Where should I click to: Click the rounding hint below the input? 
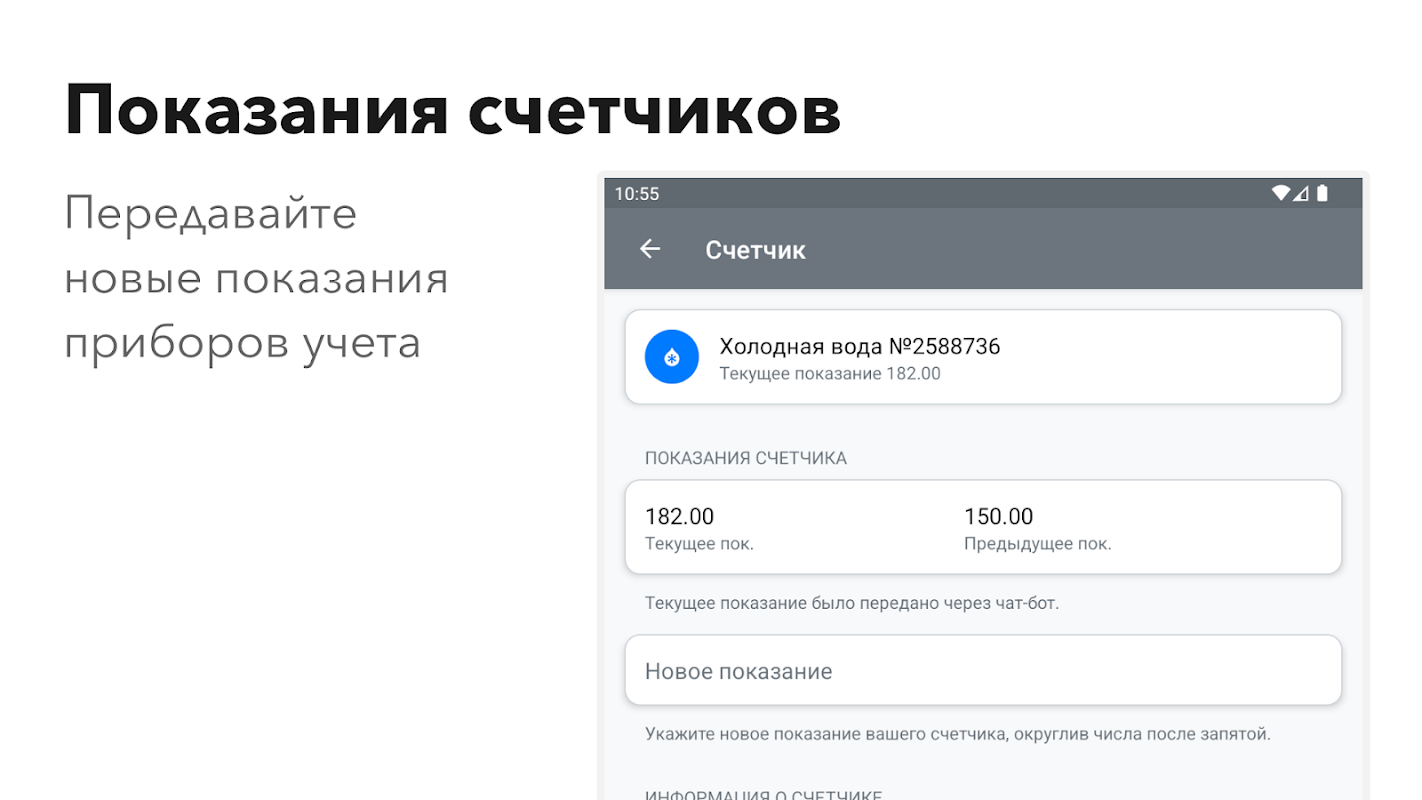[957, 734]
